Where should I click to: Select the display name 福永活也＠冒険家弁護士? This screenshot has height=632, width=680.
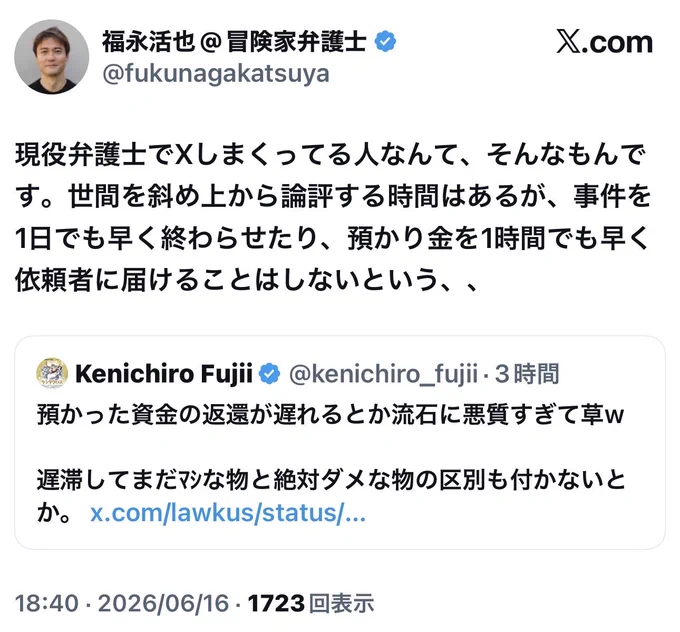pos(234,42)
